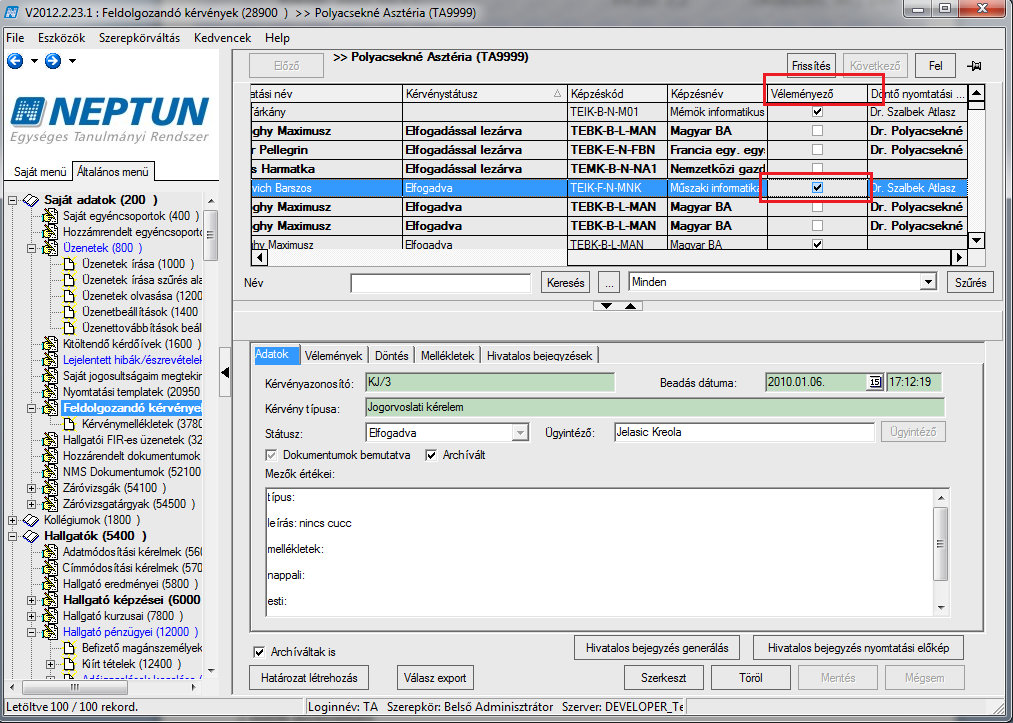This screenshot has height=723, width=1013.
Task: Switch to the Vélemények tab
Action: coord(335,355)
